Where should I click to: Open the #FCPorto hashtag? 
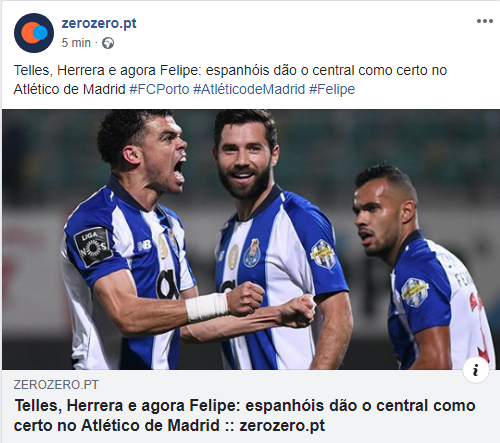[159, 89]
